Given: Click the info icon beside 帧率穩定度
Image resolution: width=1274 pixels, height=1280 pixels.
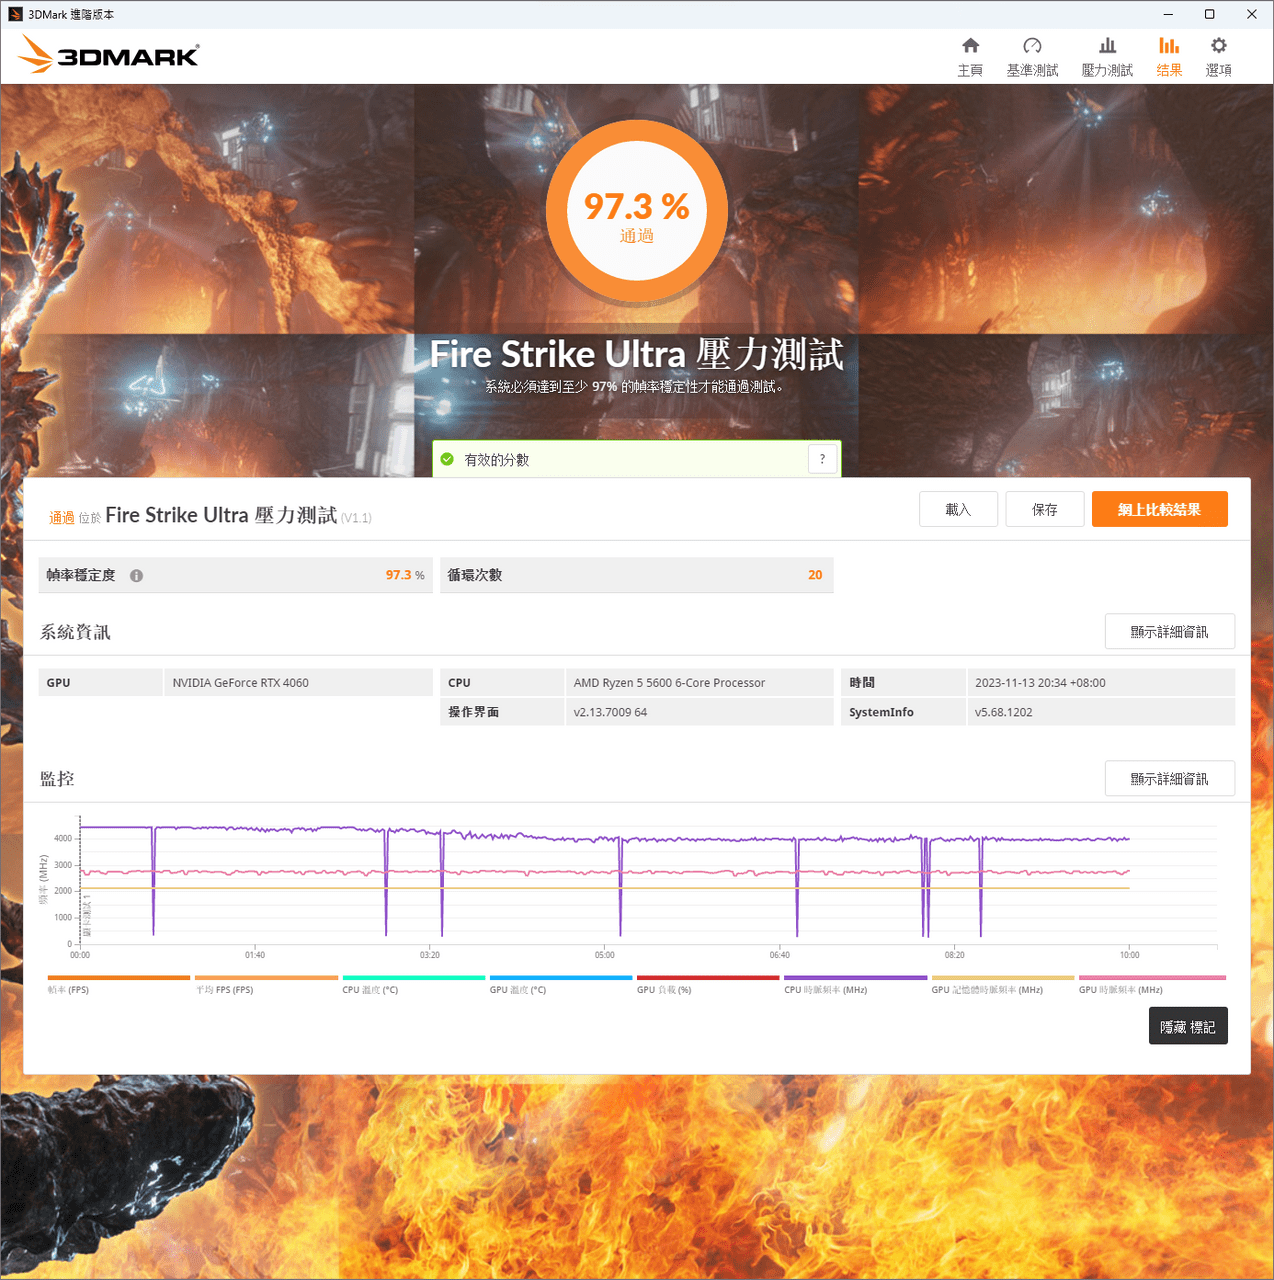Looking at the screenshot, I should point(137,575).
